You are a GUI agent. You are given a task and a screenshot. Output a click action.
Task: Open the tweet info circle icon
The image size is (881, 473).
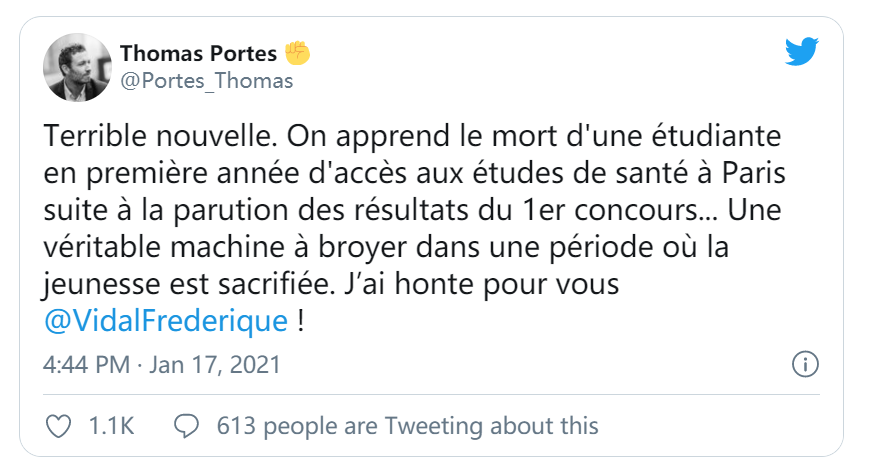click(805, 364)
